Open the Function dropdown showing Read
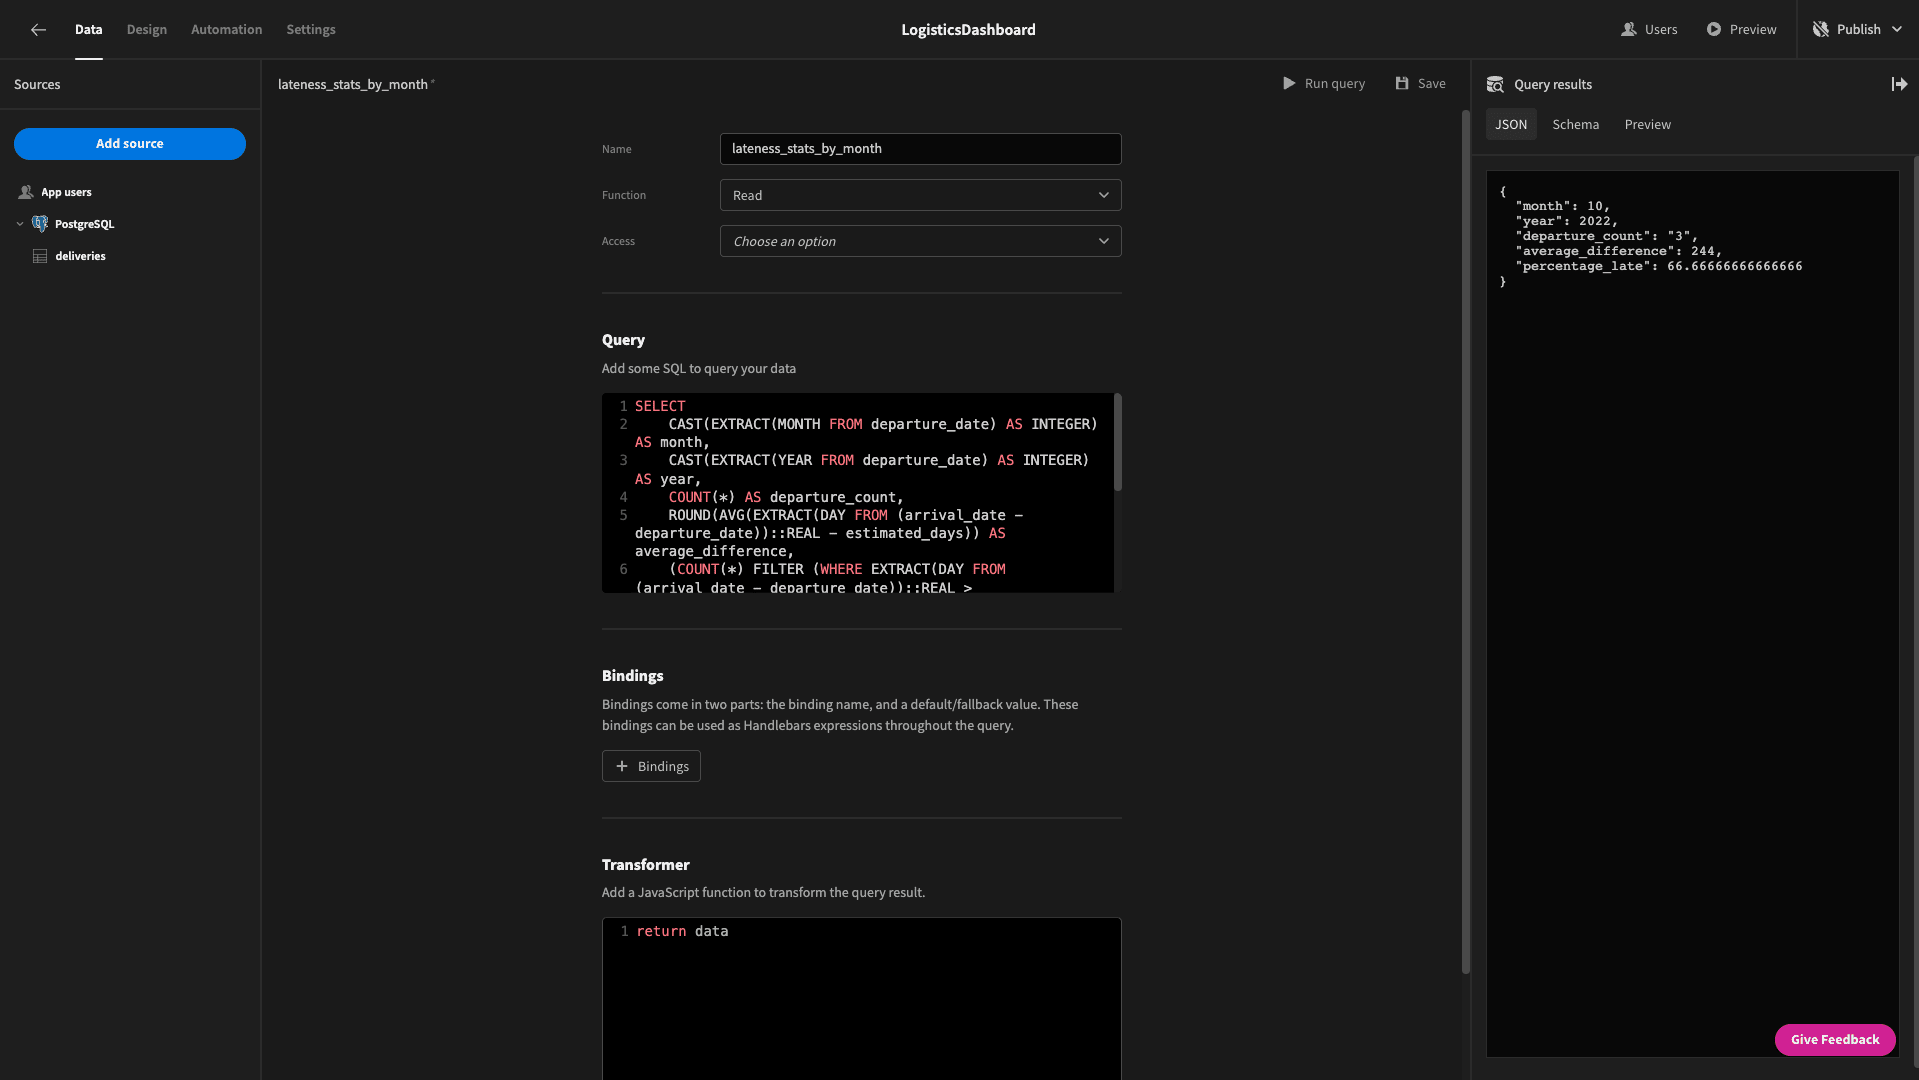The width and height of the screenshot is (1919, 1080). pos(920,196)
